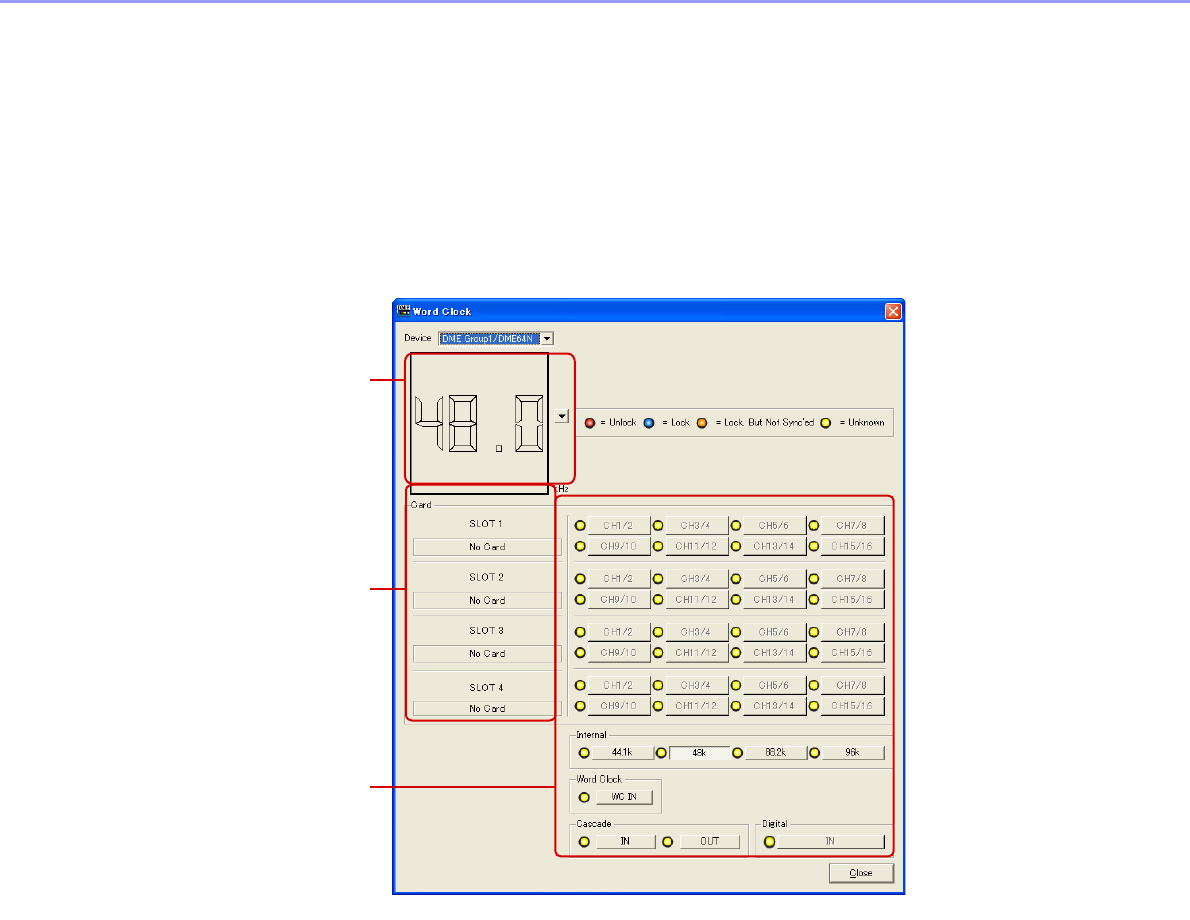Choose Cascade IN as clock source
The height and width of the screenshot is (920, 1190).
click(625, 841)
